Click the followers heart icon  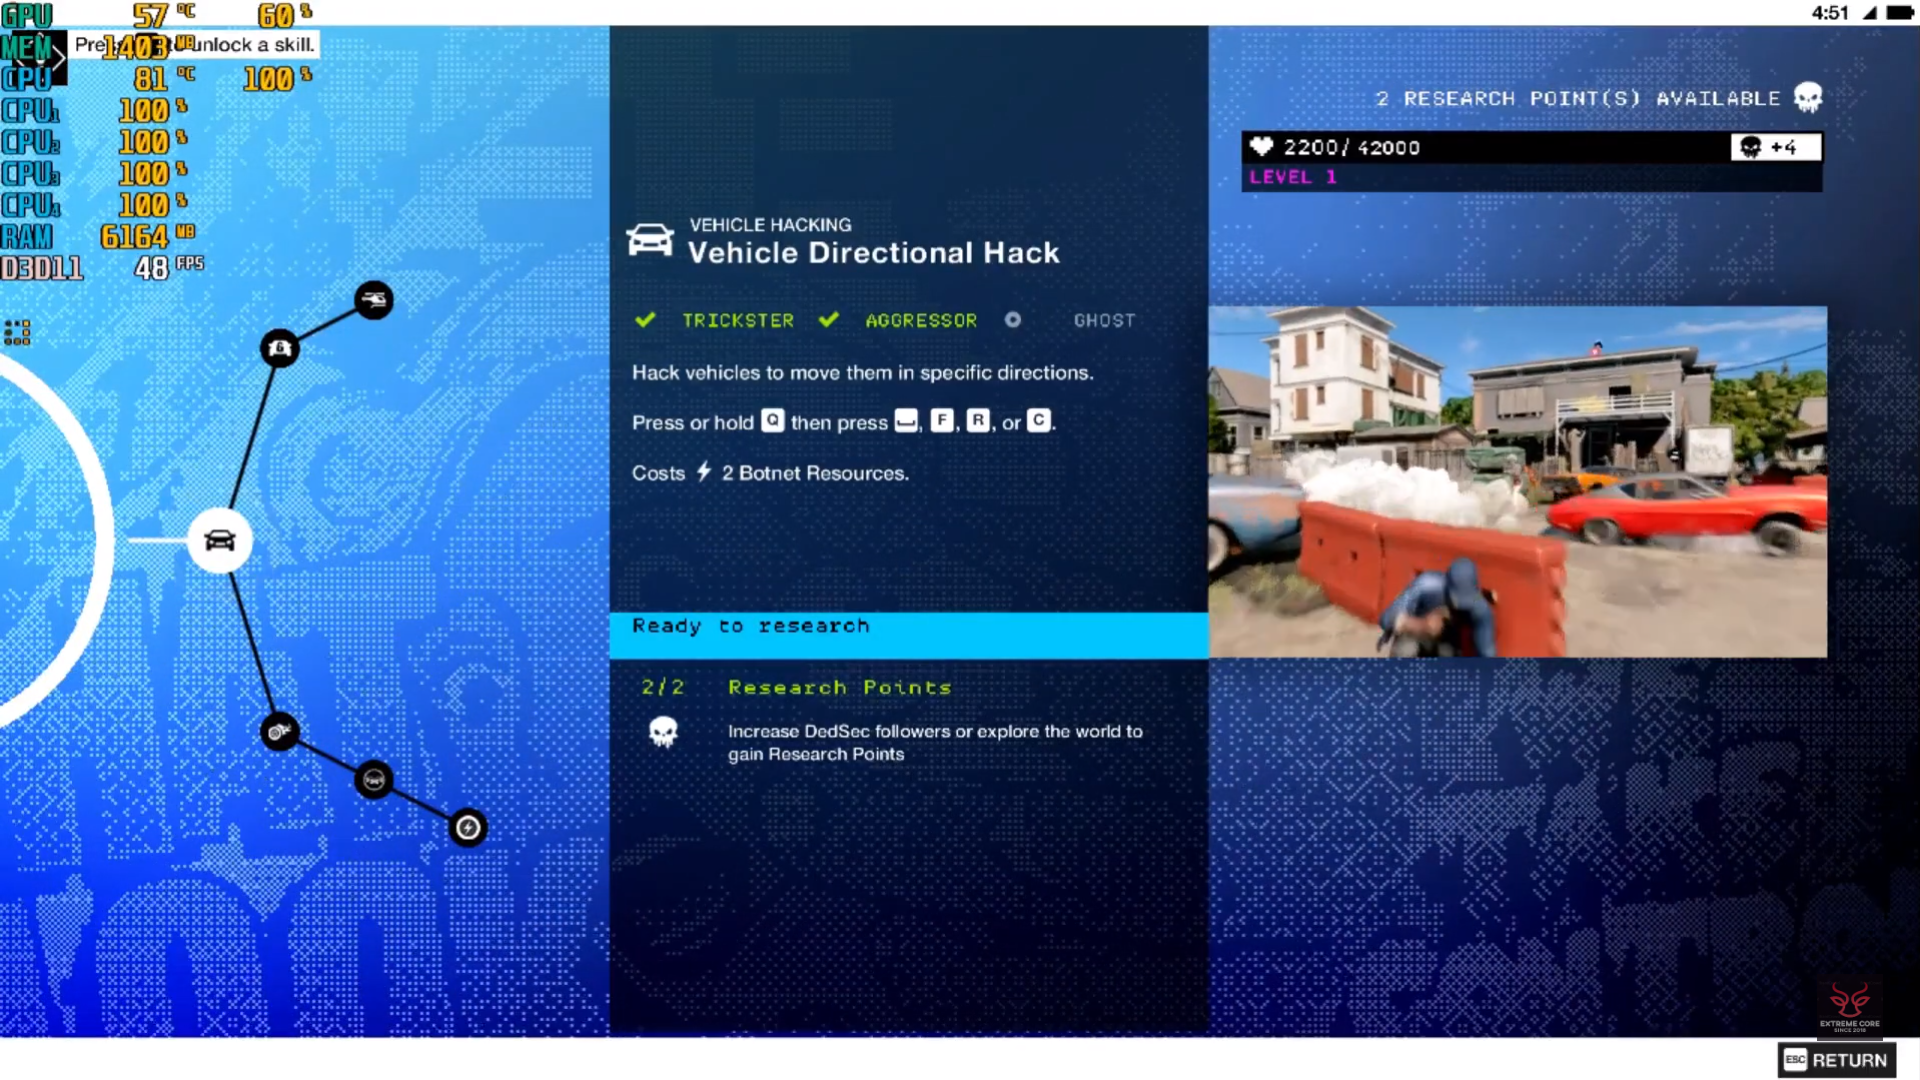(1261, 147)
